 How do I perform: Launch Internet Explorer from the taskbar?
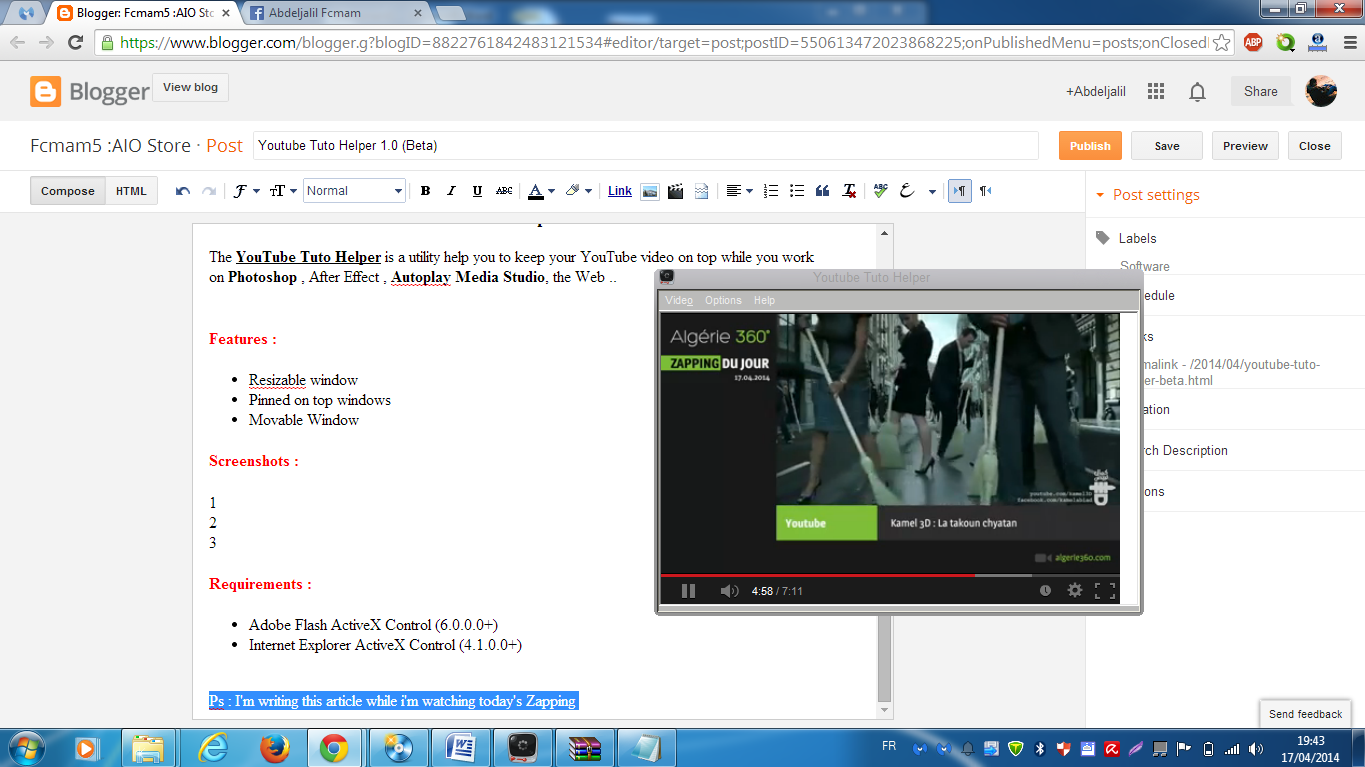[x=212, y=748]
